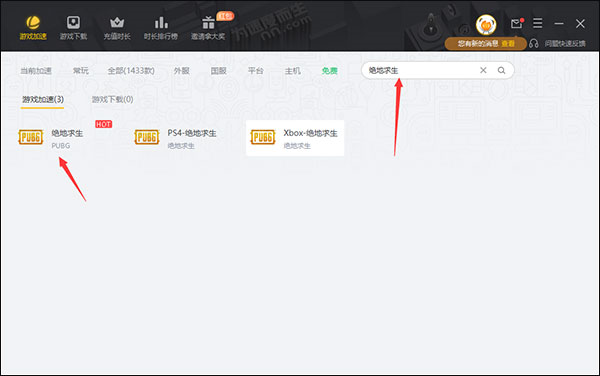Click the 充值时长 crown icon
The image size is (600, 376).
pyautogui.click(x=117, y=23)
